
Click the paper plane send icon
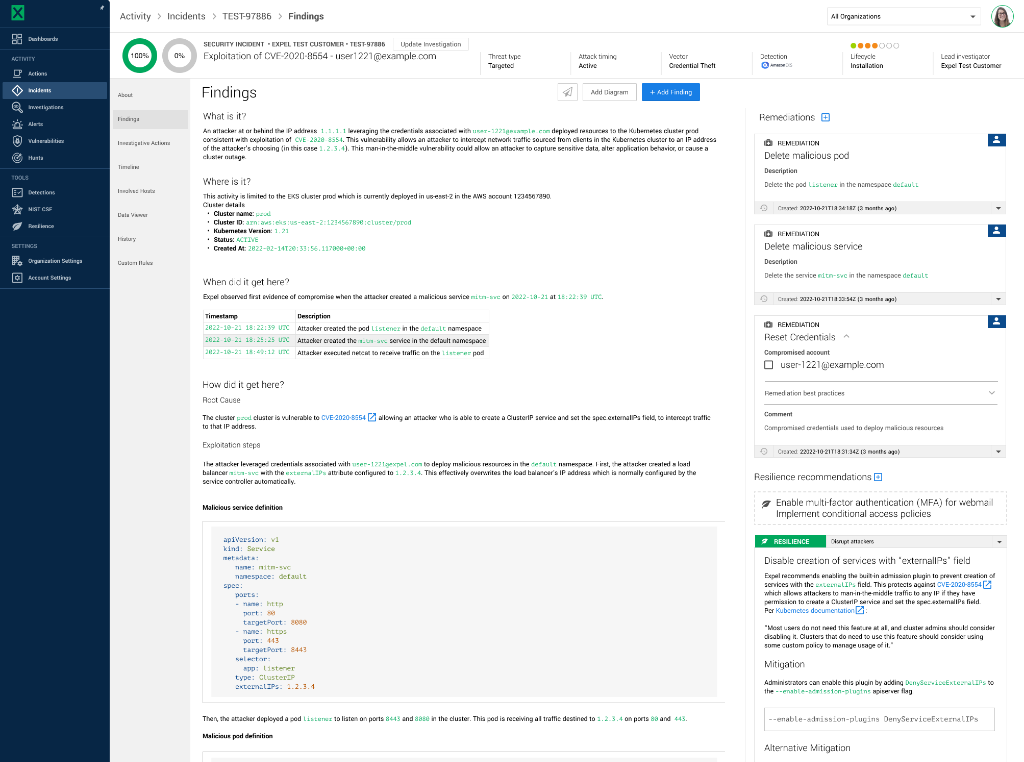click(568, 92)
